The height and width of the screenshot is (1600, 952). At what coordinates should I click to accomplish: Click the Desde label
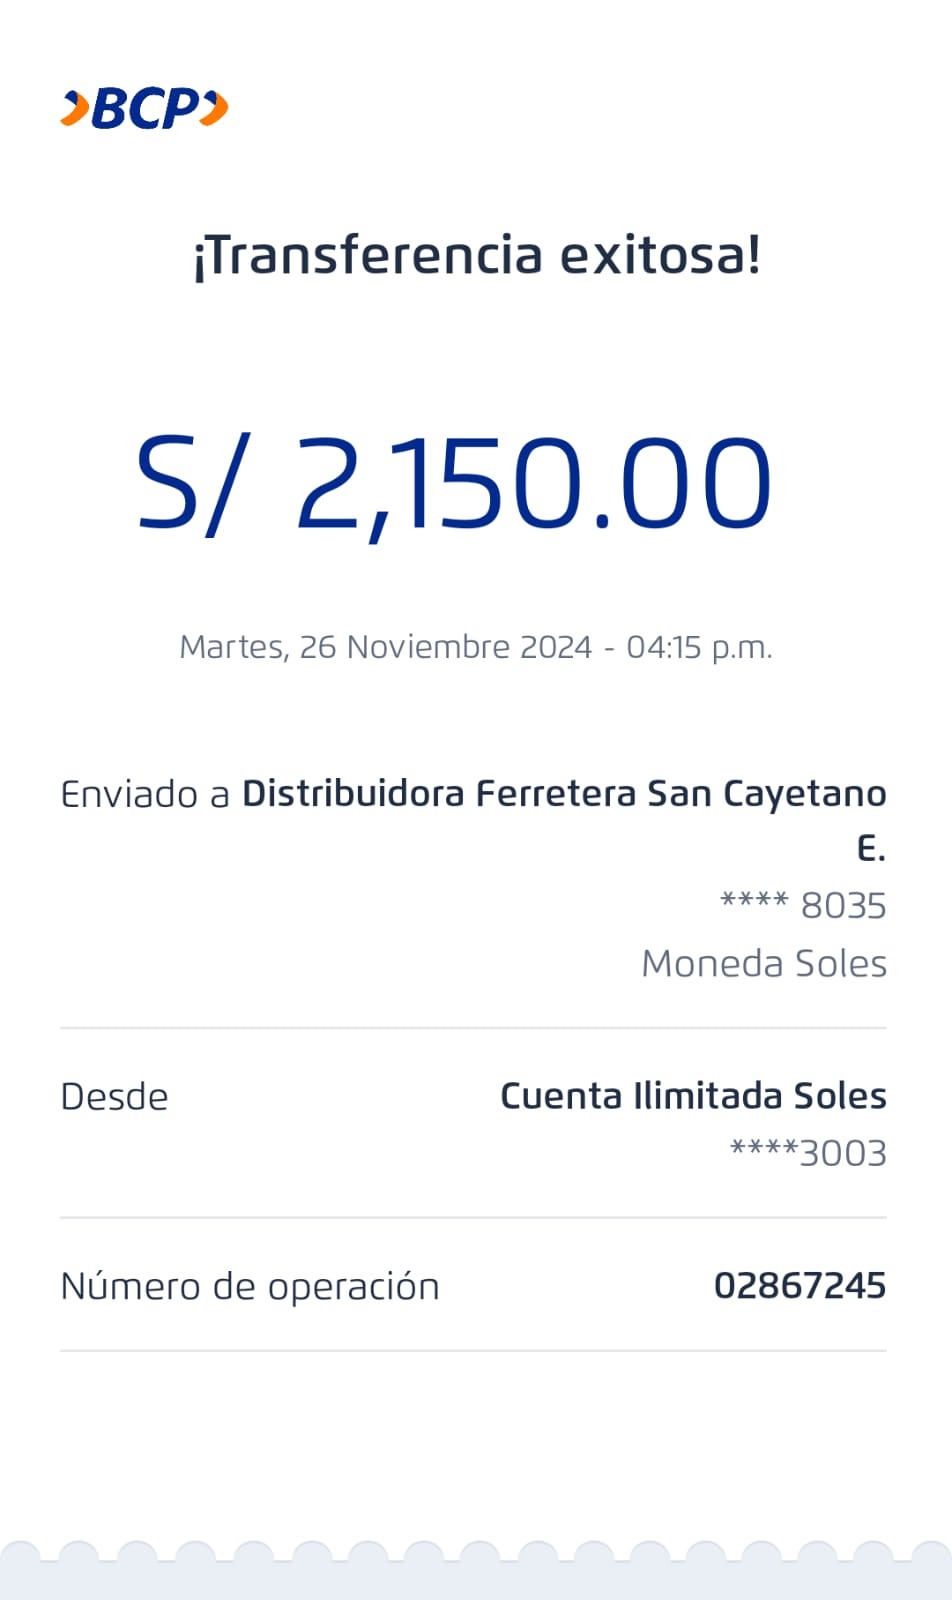[114, 1097]
